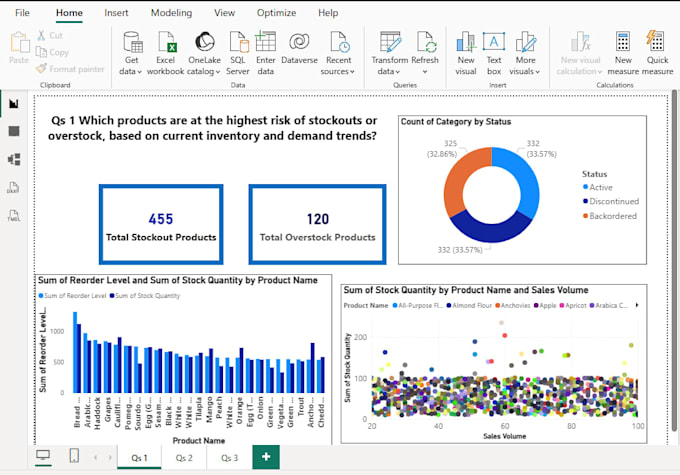Switch to the Qs 2 page tab
The width and height of the screenshot is (680, 475).
tap(184, 458)
